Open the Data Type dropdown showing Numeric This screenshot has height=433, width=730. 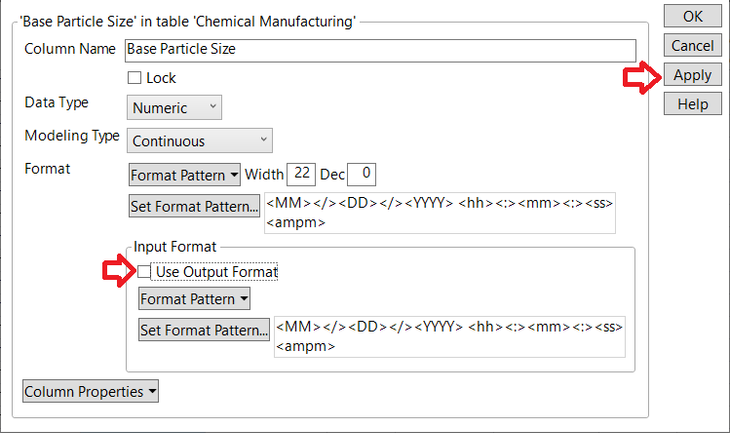(x=175, y=108)
